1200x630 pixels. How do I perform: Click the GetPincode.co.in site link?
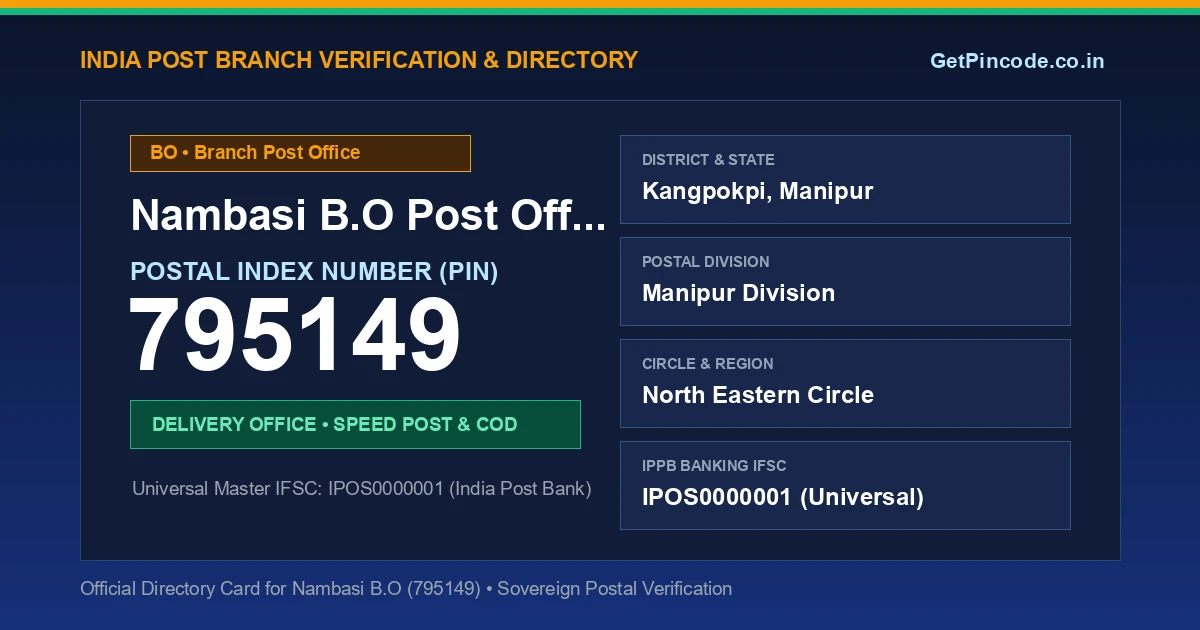tap(1017, 61)
